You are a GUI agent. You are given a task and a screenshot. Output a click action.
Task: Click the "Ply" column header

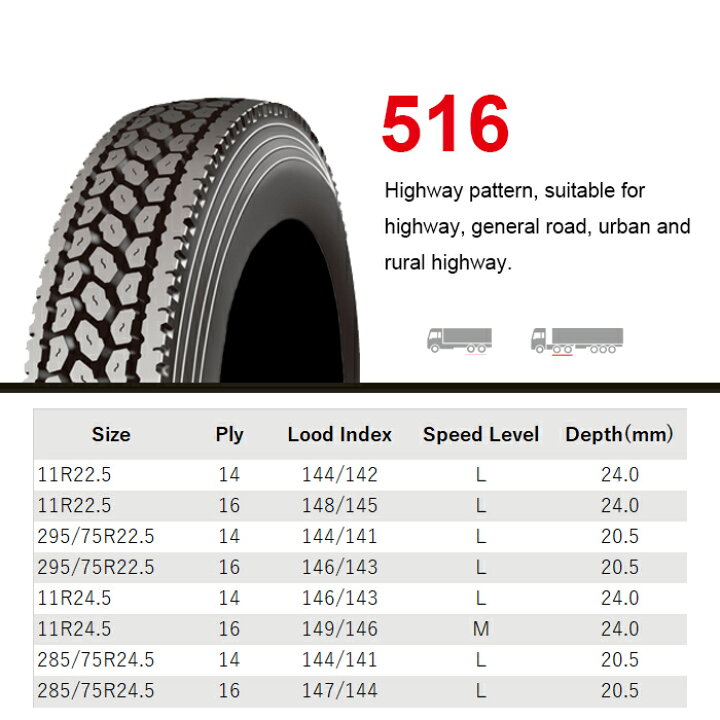click(x=230, y=434)
